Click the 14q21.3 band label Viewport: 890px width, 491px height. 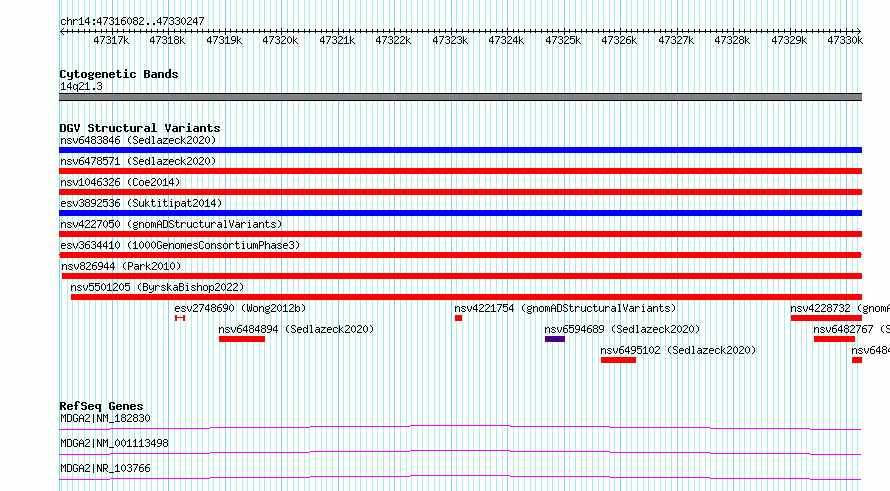pos(81,86)
